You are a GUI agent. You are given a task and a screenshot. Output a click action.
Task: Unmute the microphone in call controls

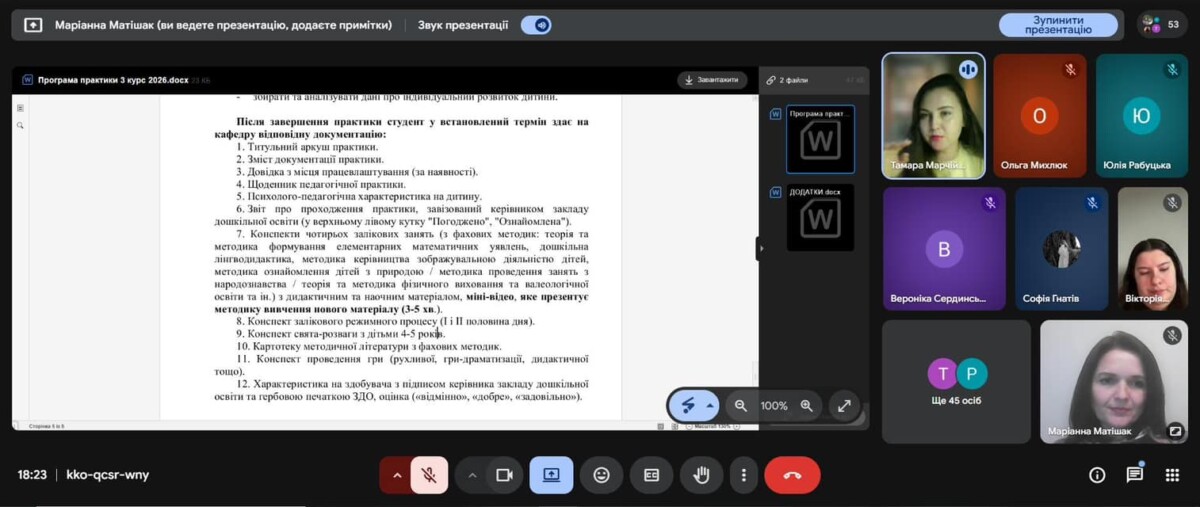coord(429,475)
